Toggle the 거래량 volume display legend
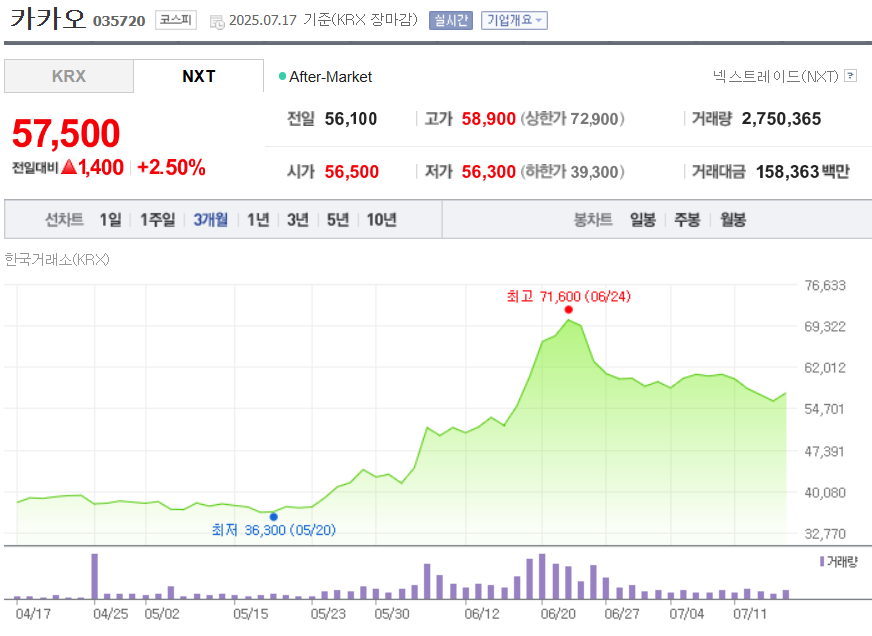The image size is (872, 636). click(x=839, y=563)
